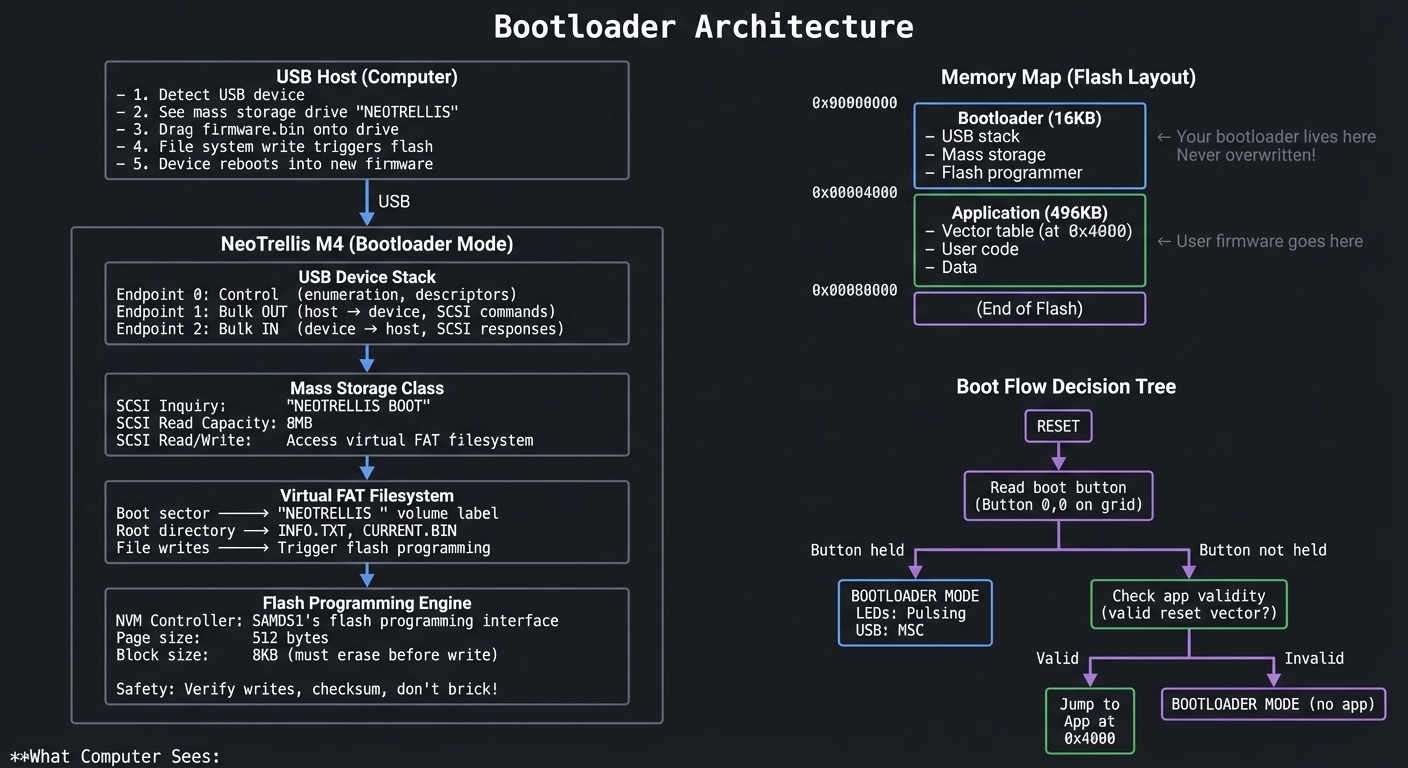Select the Application (496KB) memory region
The width and height of the screenshot is (1408, 768).
[x=1029, y=240]
